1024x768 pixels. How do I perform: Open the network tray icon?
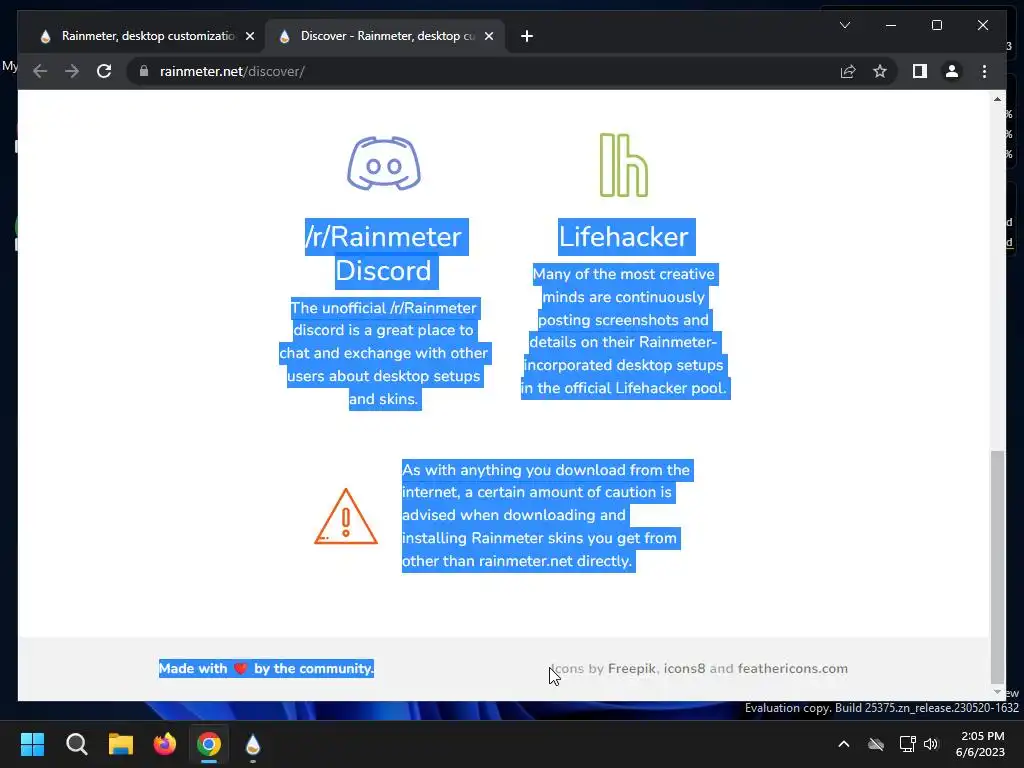pyautogui.click(x=907, y=744)
